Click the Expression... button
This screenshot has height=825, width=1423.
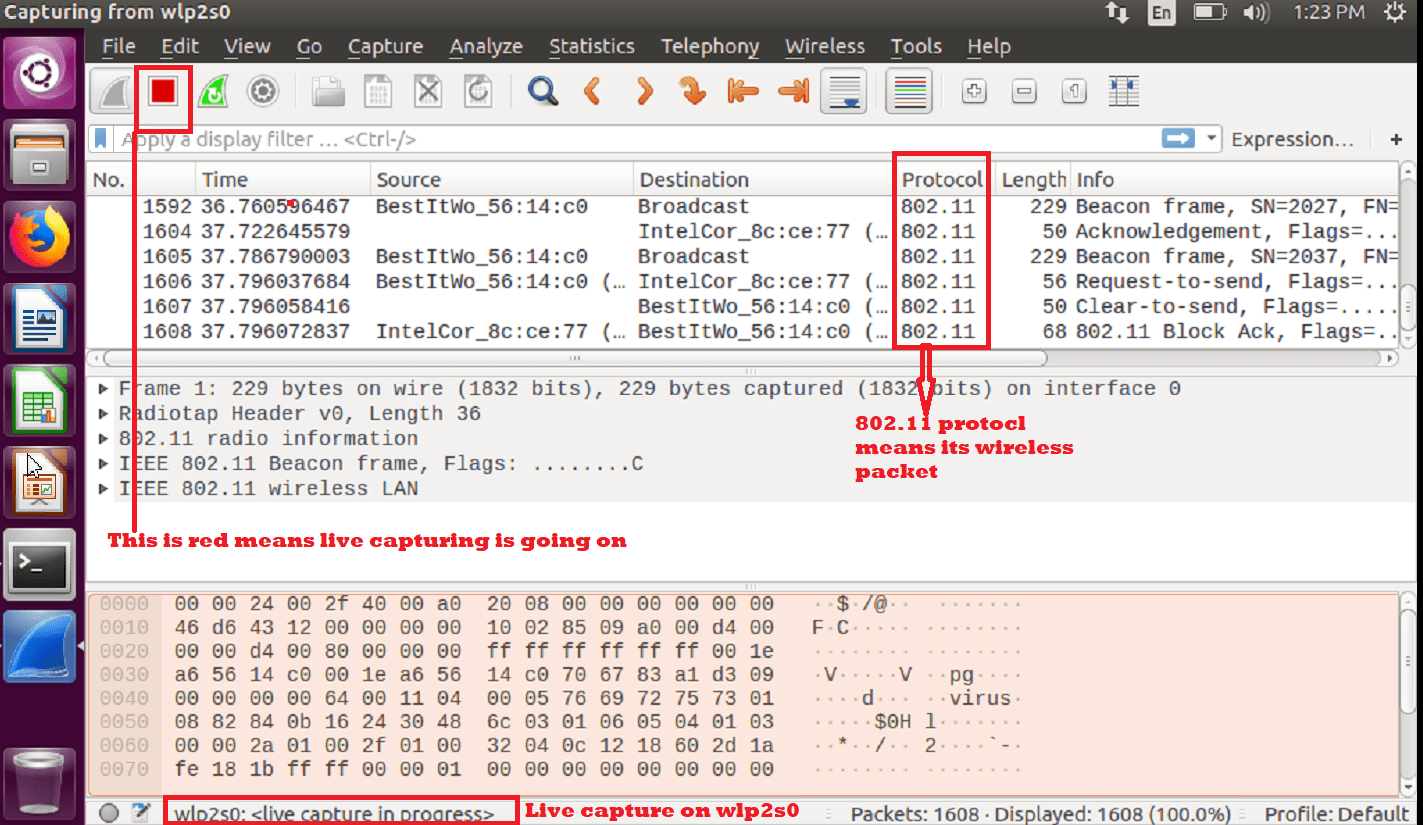click(1294, 139)
